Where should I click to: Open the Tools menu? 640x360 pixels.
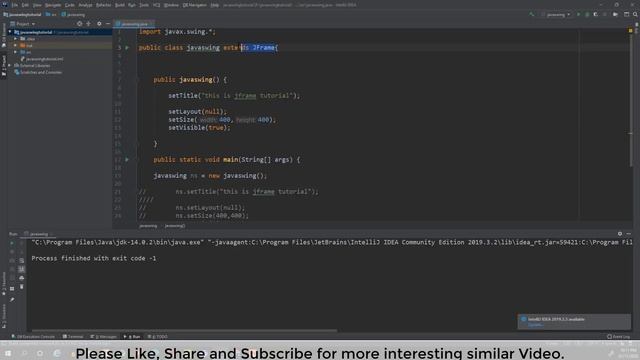(x=144, y=5)
